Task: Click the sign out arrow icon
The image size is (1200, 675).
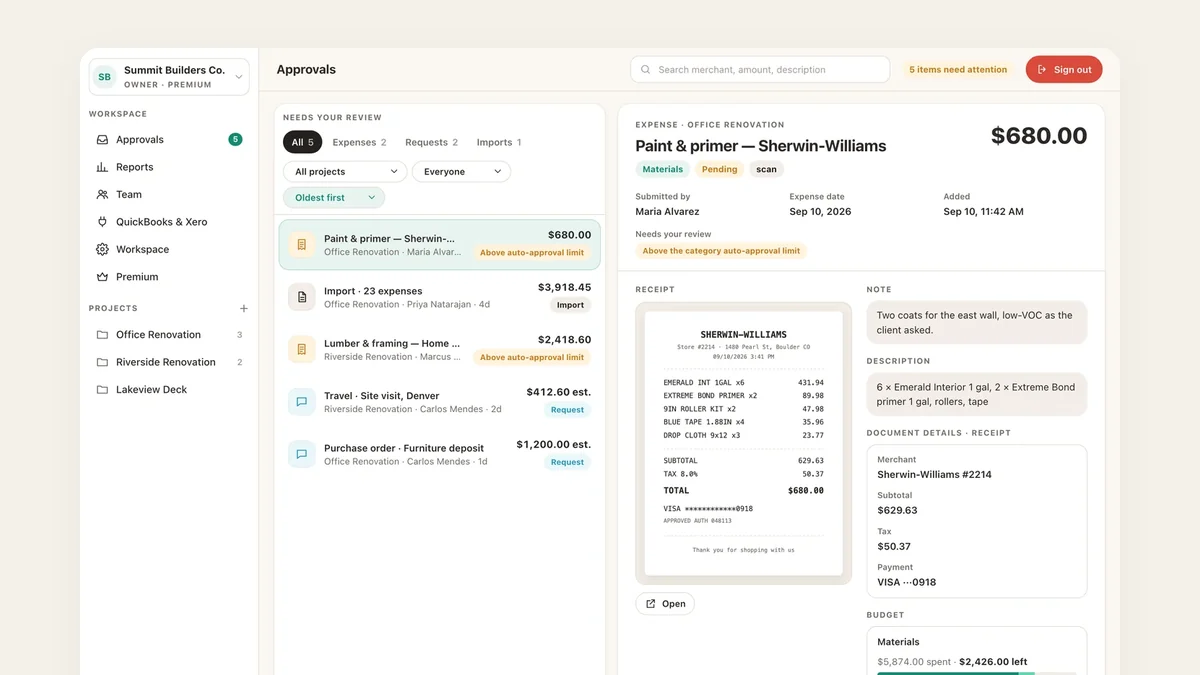Action: coord(1042,70)
